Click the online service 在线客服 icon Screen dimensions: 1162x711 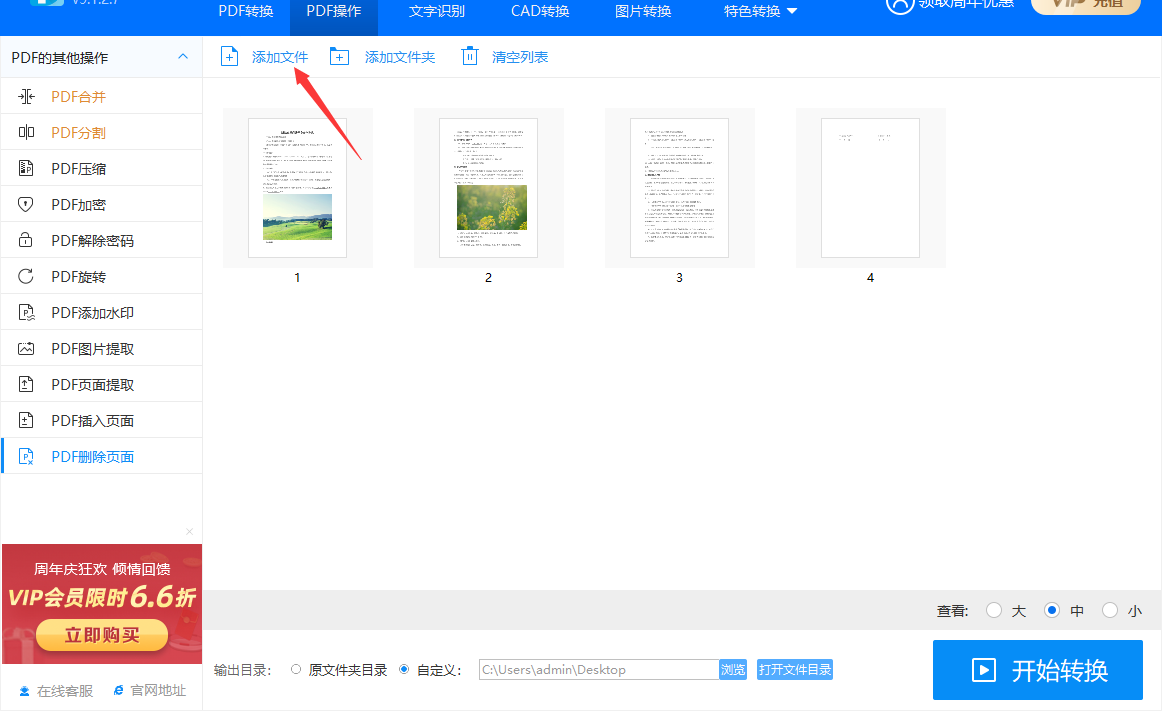(x=24, y=691)
